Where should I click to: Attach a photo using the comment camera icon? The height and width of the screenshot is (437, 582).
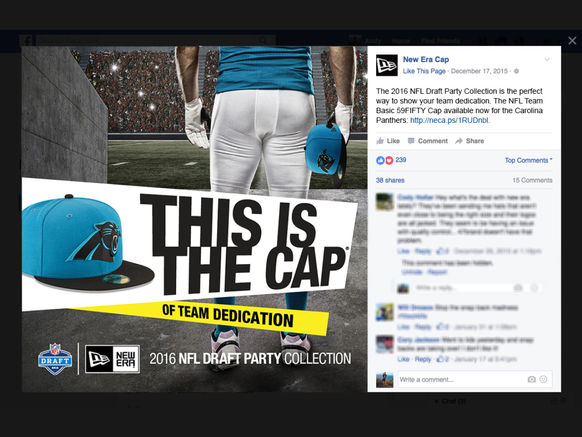point(532,379)
